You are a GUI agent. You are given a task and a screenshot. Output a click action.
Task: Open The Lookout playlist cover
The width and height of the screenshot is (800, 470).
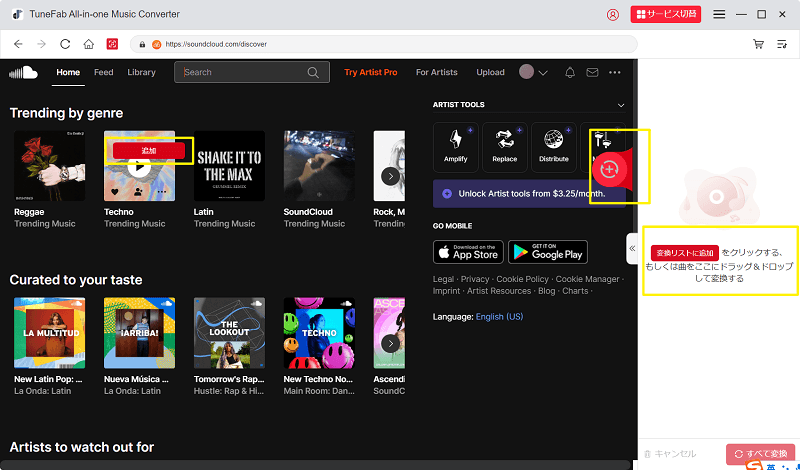tap(229, 333)
